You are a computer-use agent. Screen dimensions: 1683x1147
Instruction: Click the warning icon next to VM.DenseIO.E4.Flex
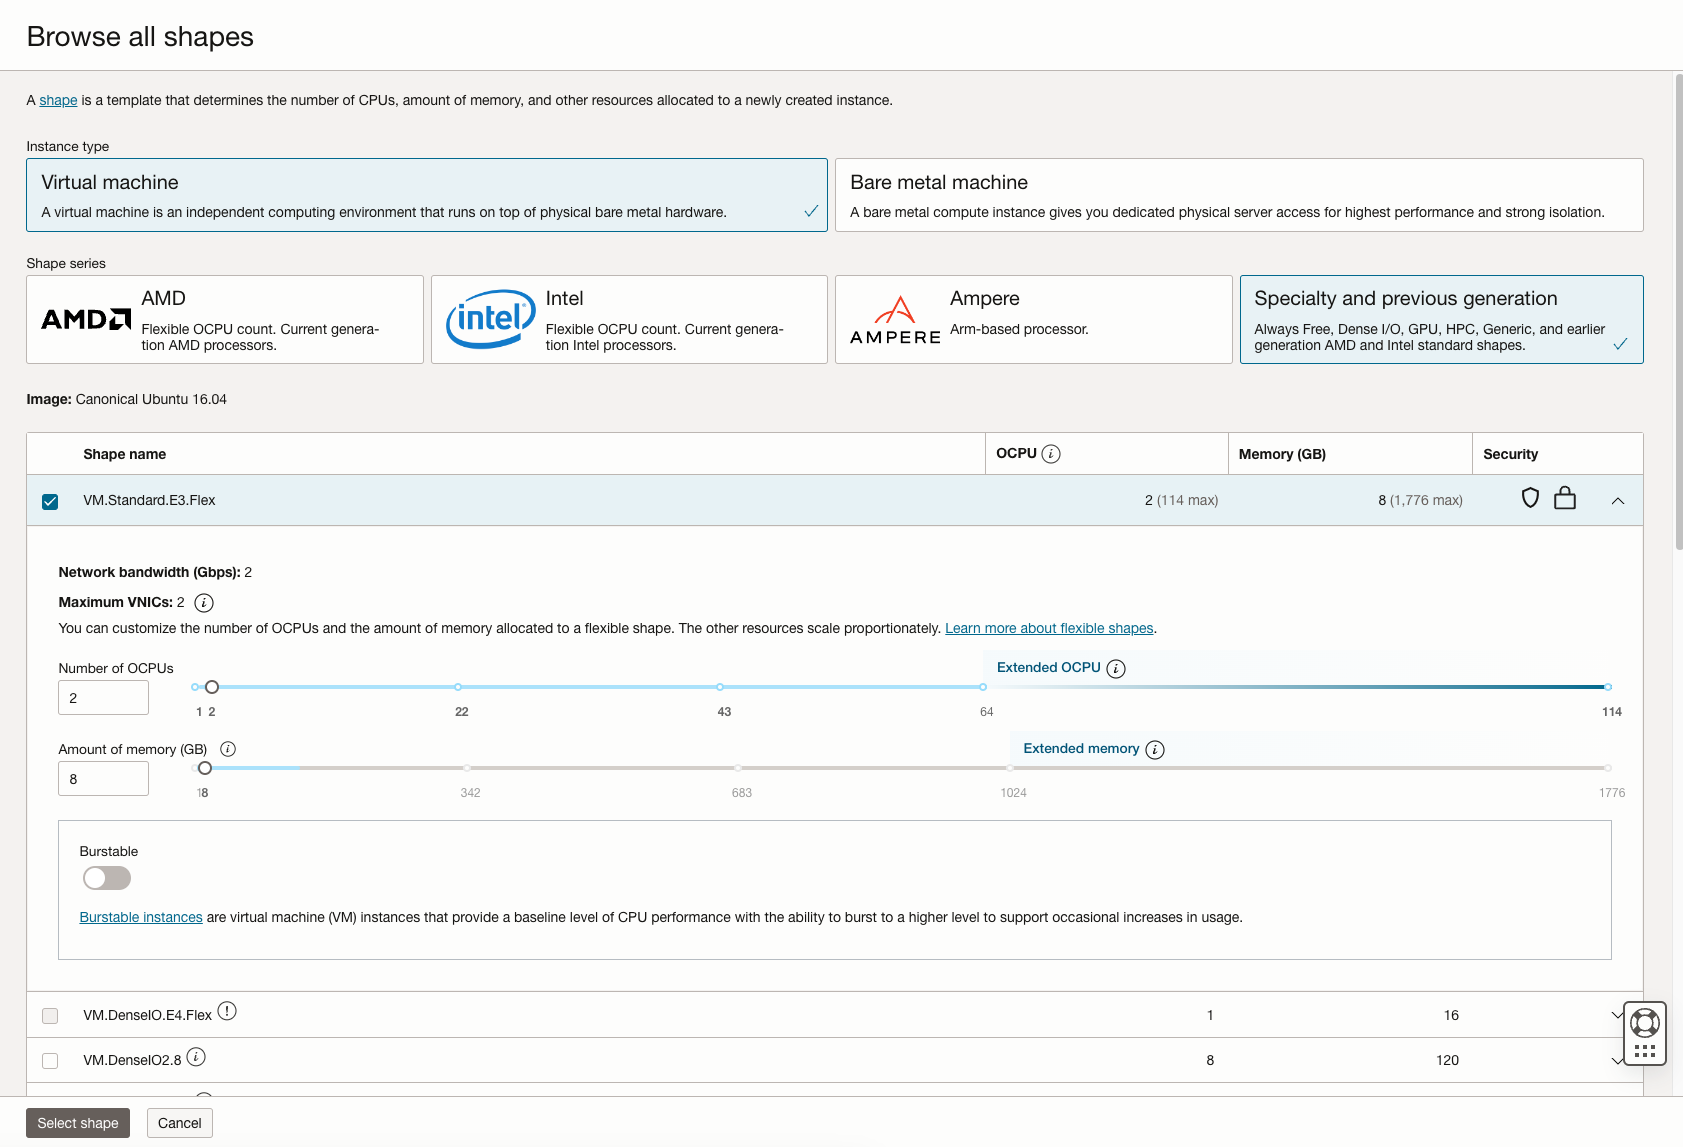[227, 1011]
